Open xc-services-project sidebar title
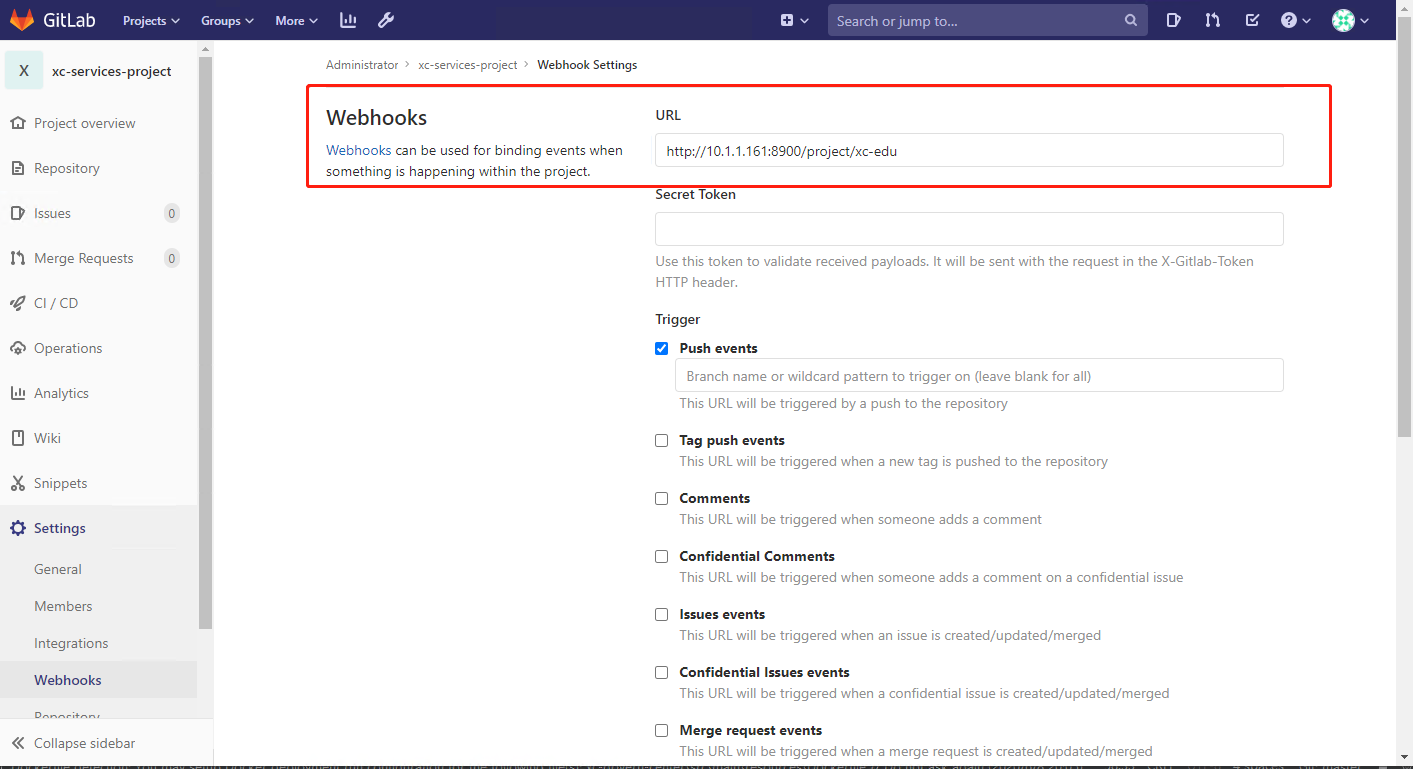Viewport: 1413px width, 769px height. [112, 71]
